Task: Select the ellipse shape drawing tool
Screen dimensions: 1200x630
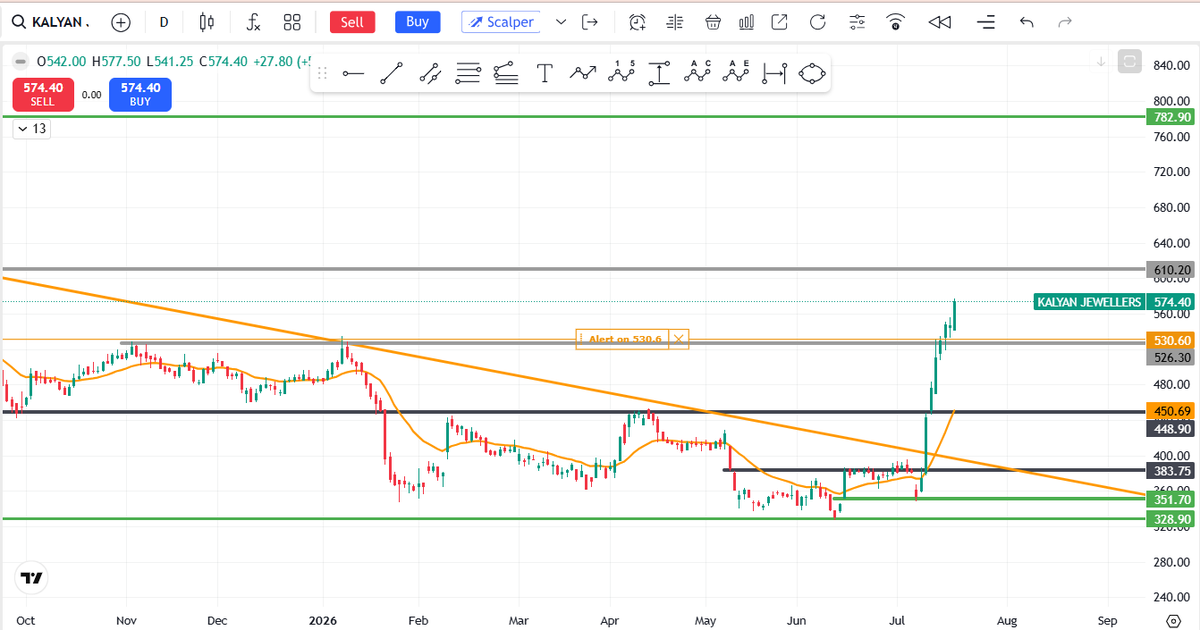Action: pyautogui.click(x=813, y=73)
